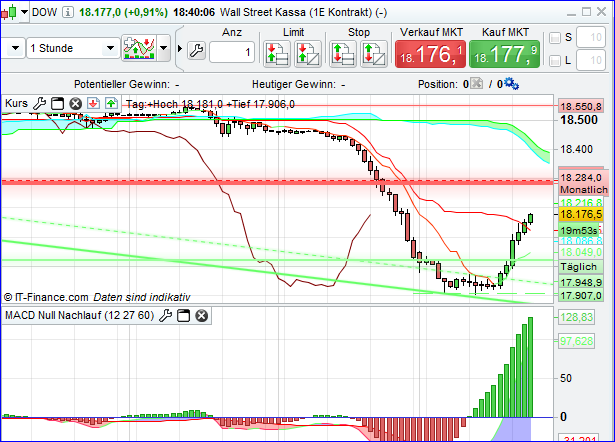The width and height of the screenshot is (615, 442).
Task: Click the Täglich level label
Action: 579,267
